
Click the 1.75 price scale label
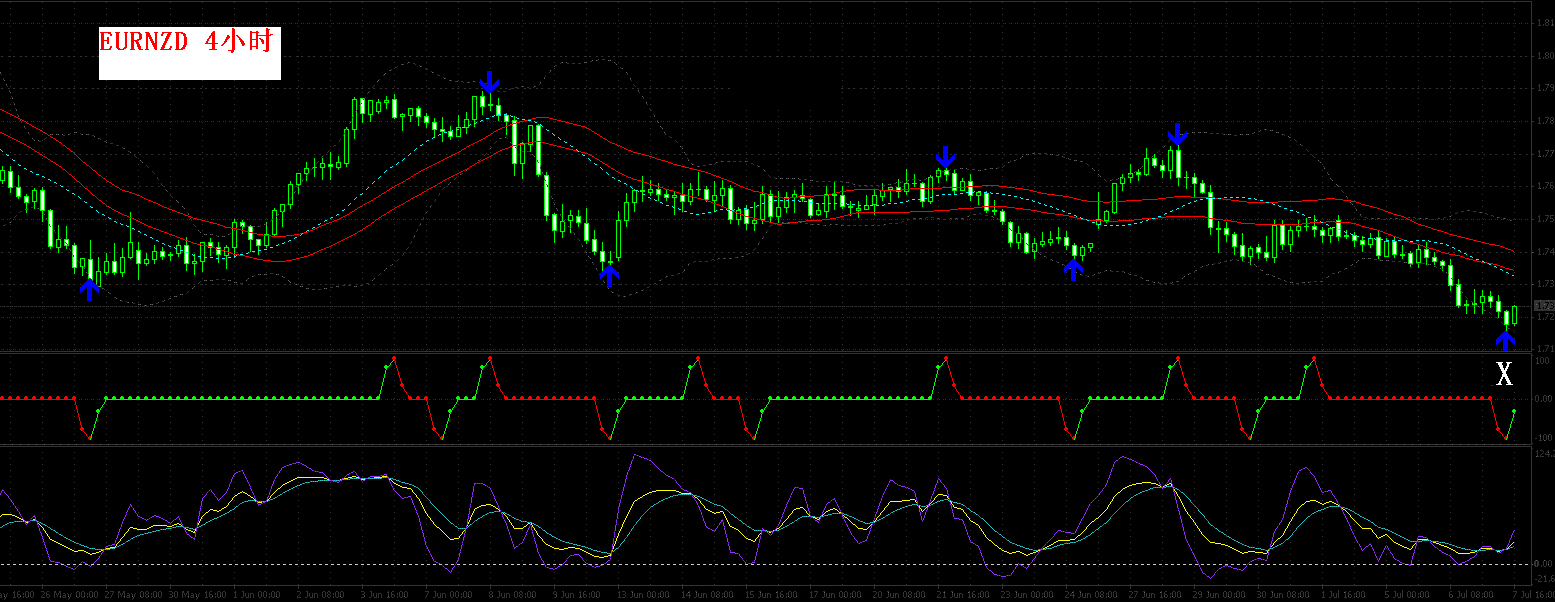pos(1545,219)
